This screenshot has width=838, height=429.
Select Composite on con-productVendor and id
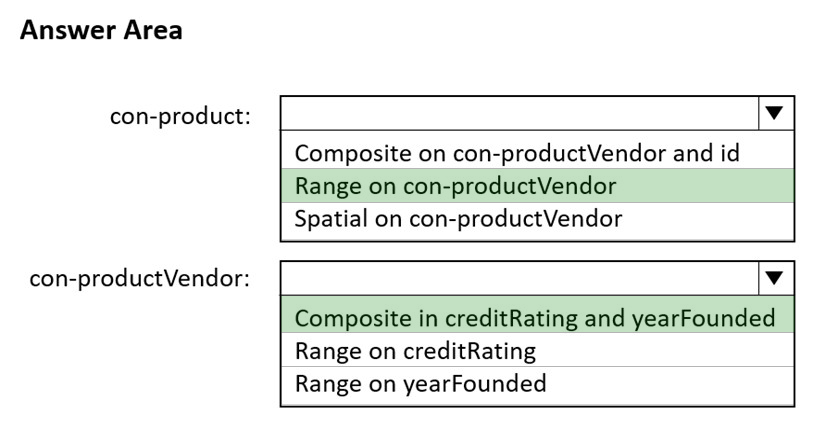pyautogui.click(x=537, y=153)
